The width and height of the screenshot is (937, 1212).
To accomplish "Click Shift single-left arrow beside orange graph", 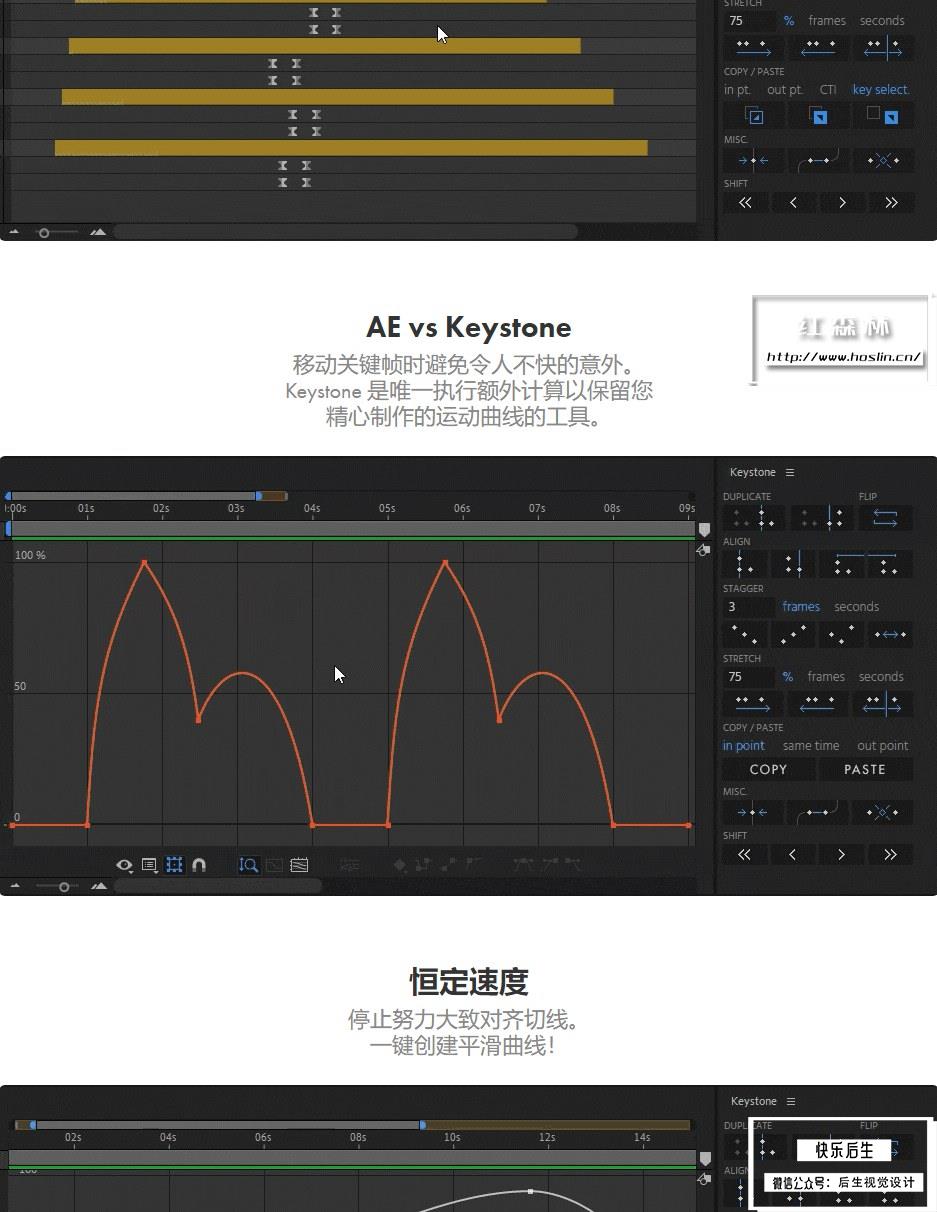I will click(793, 855).
